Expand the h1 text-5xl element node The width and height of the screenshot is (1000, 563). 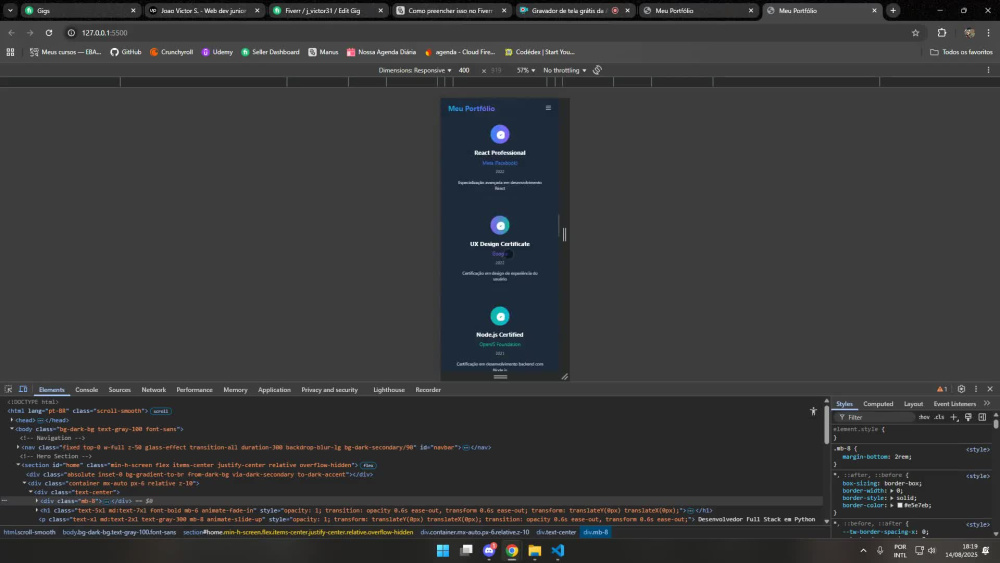[x=37, y=510]
